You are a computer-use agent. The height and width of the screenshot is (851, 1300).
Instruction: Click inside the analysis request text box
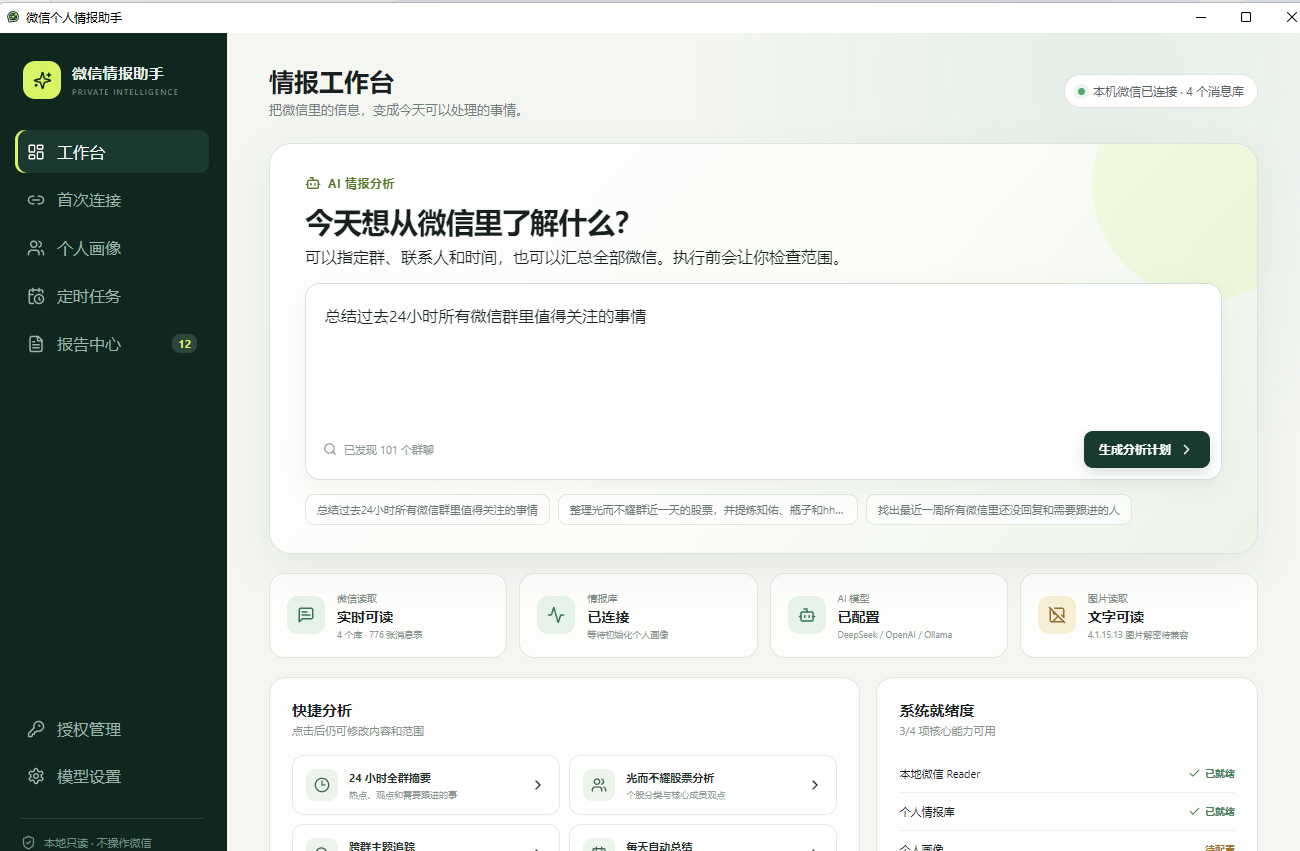click(x=763, y=381)
